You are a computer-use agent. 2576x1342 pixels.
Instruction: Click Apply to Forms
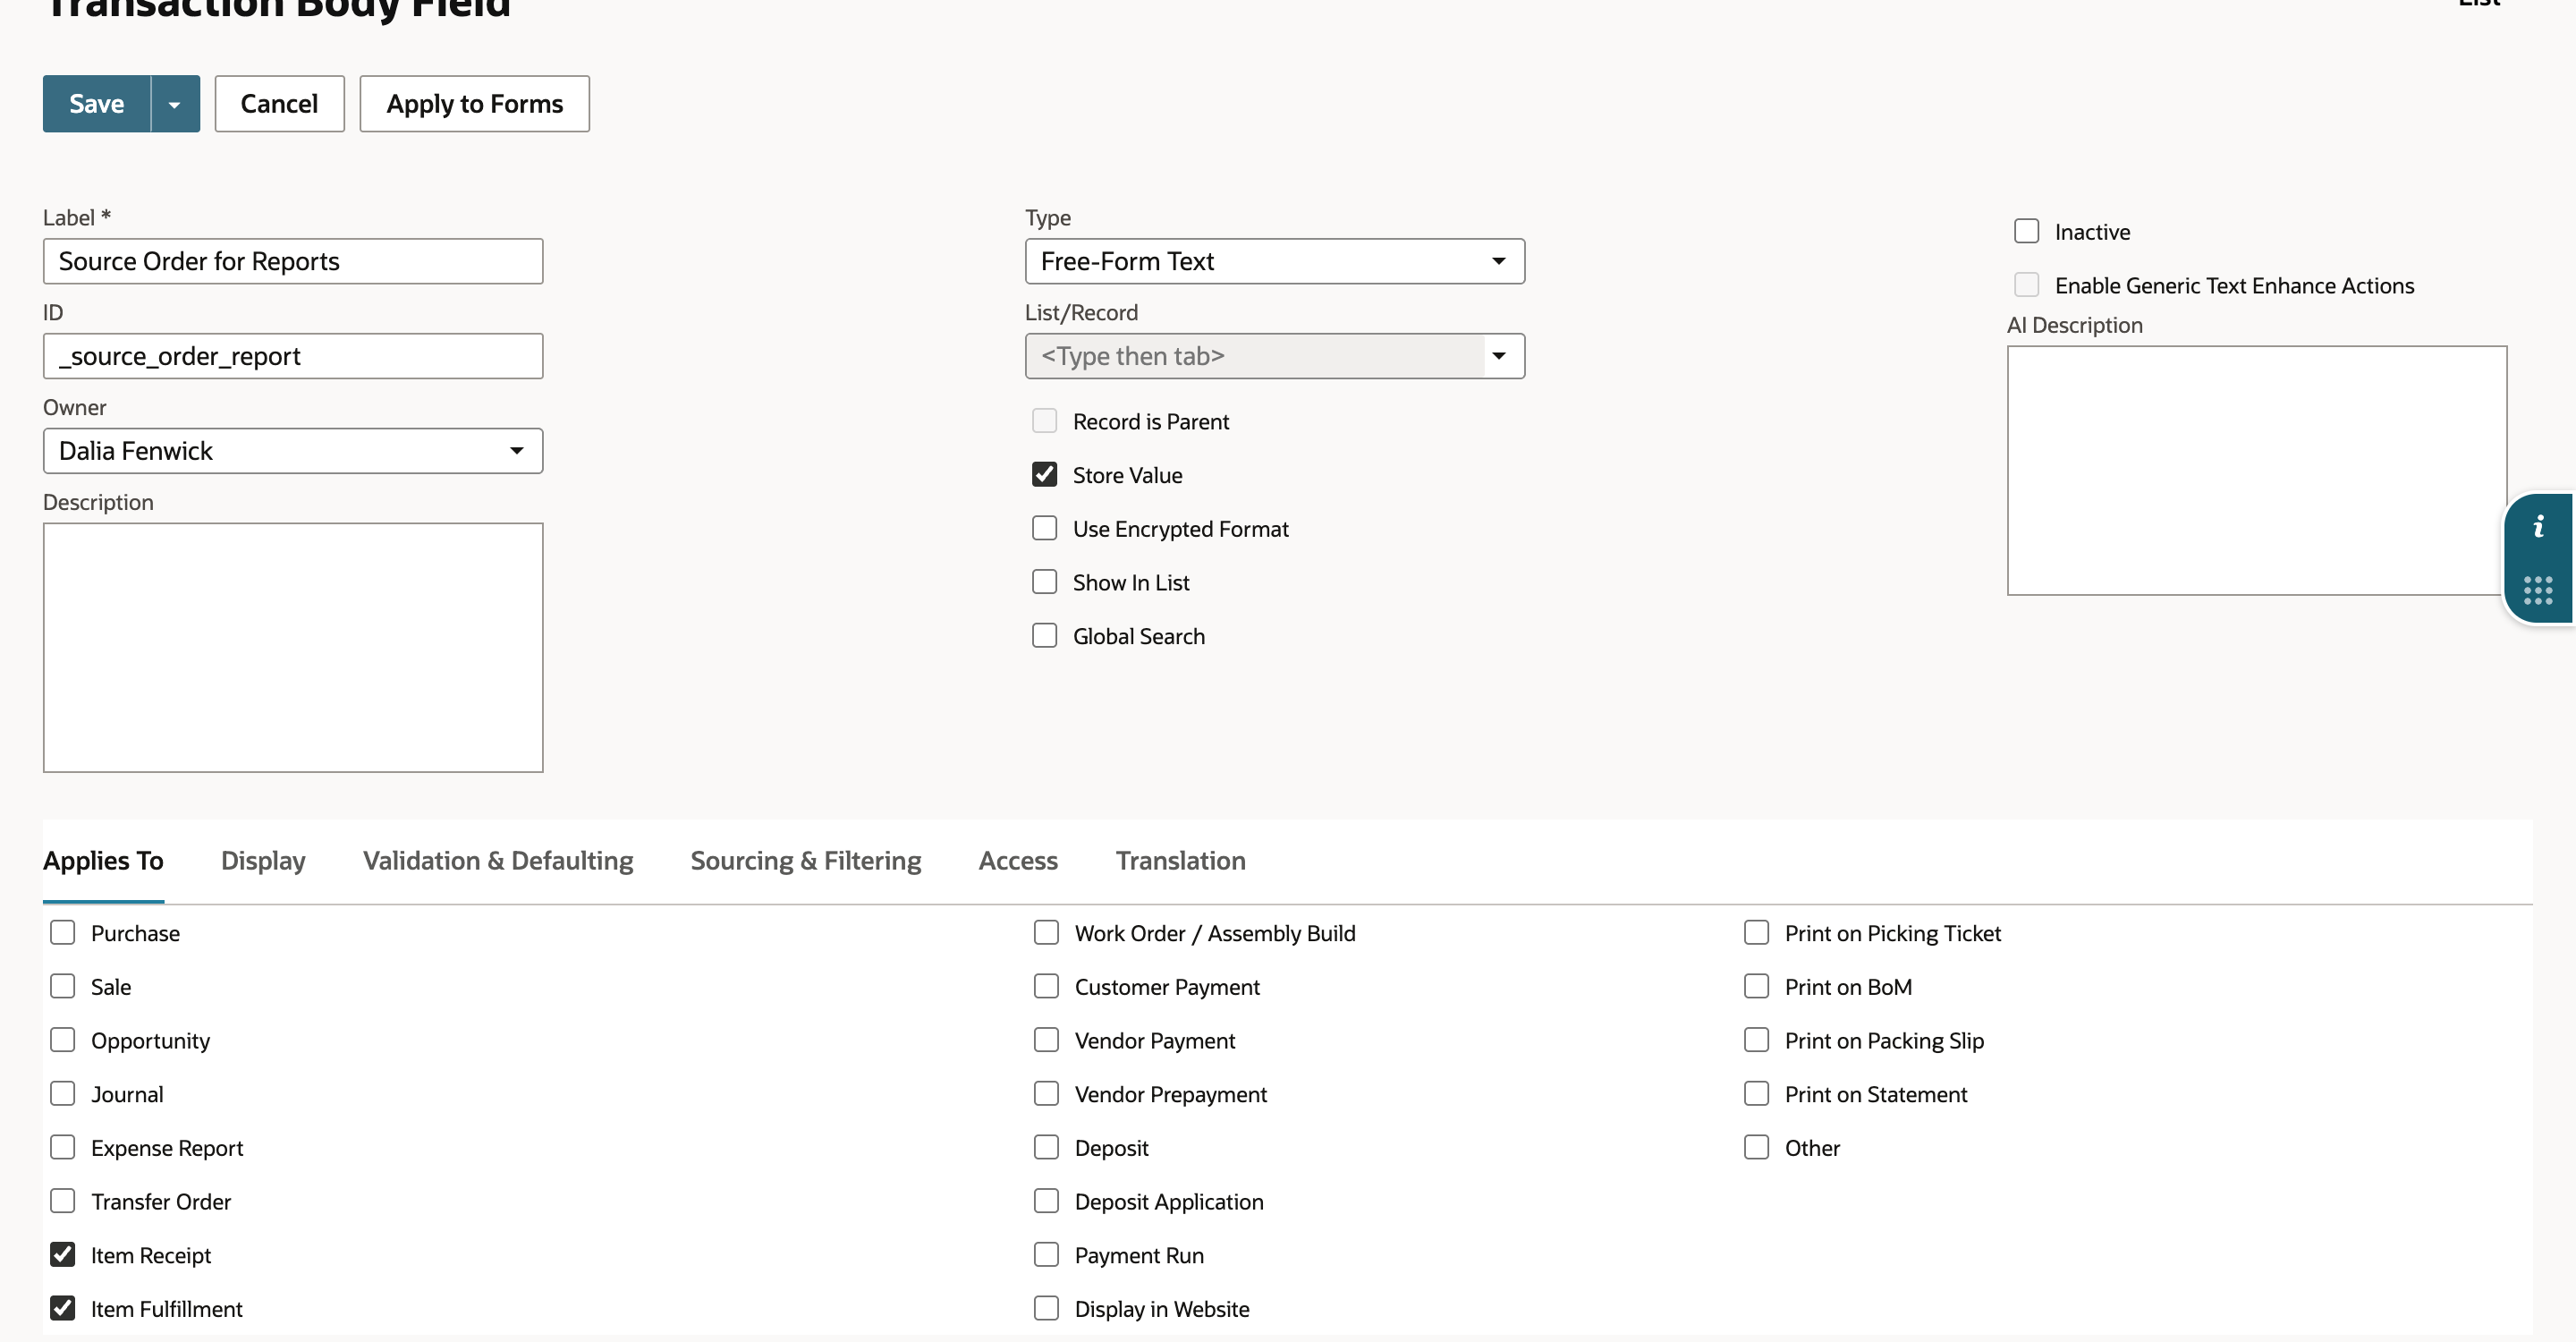click(x=474, y=103)
